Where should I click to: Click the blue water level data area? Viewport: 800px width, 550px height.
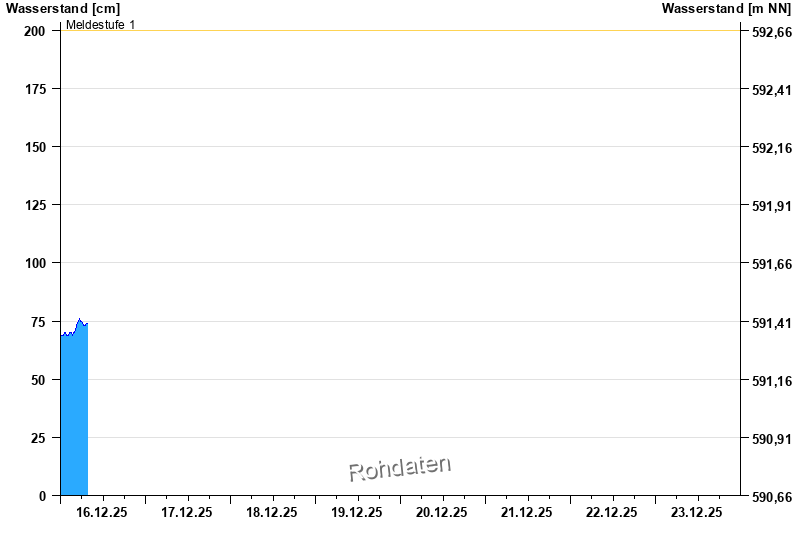pos(74,410)
